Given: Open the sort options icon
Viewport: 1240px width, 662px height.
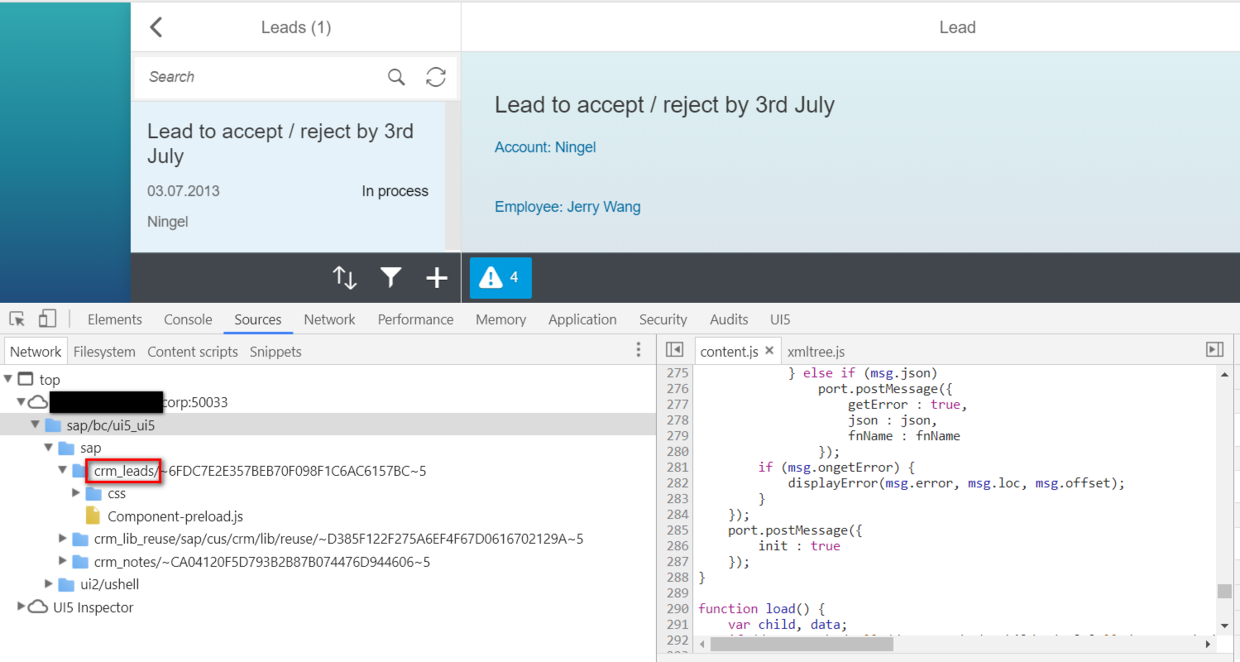Looking at the screenshot, I should [x=345, y=278].
